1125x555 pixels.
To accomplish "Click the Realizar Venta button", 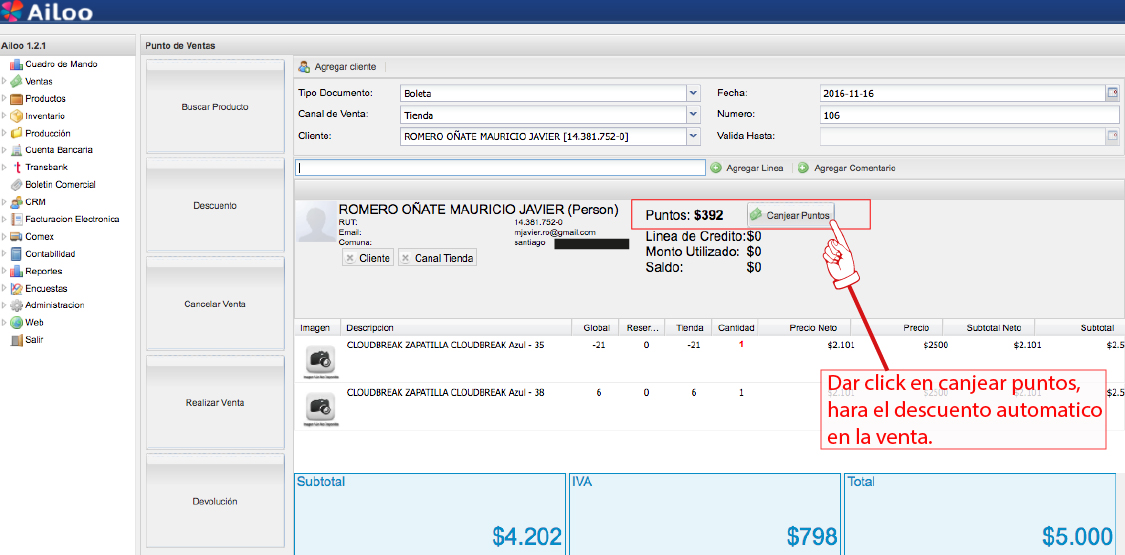I will 215,402.
